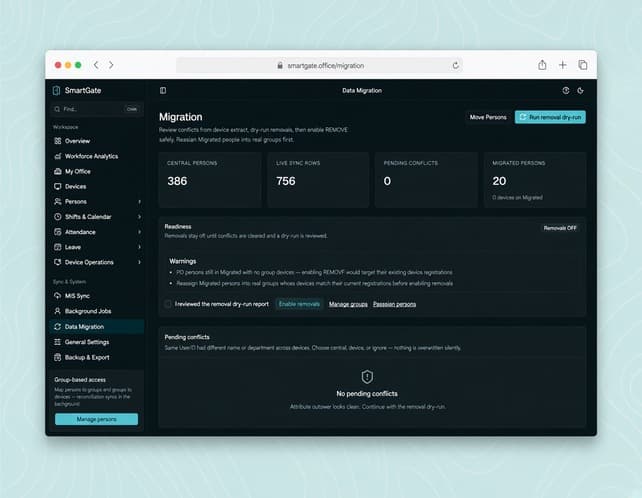Open a new browser tab
The image size is (642, 498).
563,65
